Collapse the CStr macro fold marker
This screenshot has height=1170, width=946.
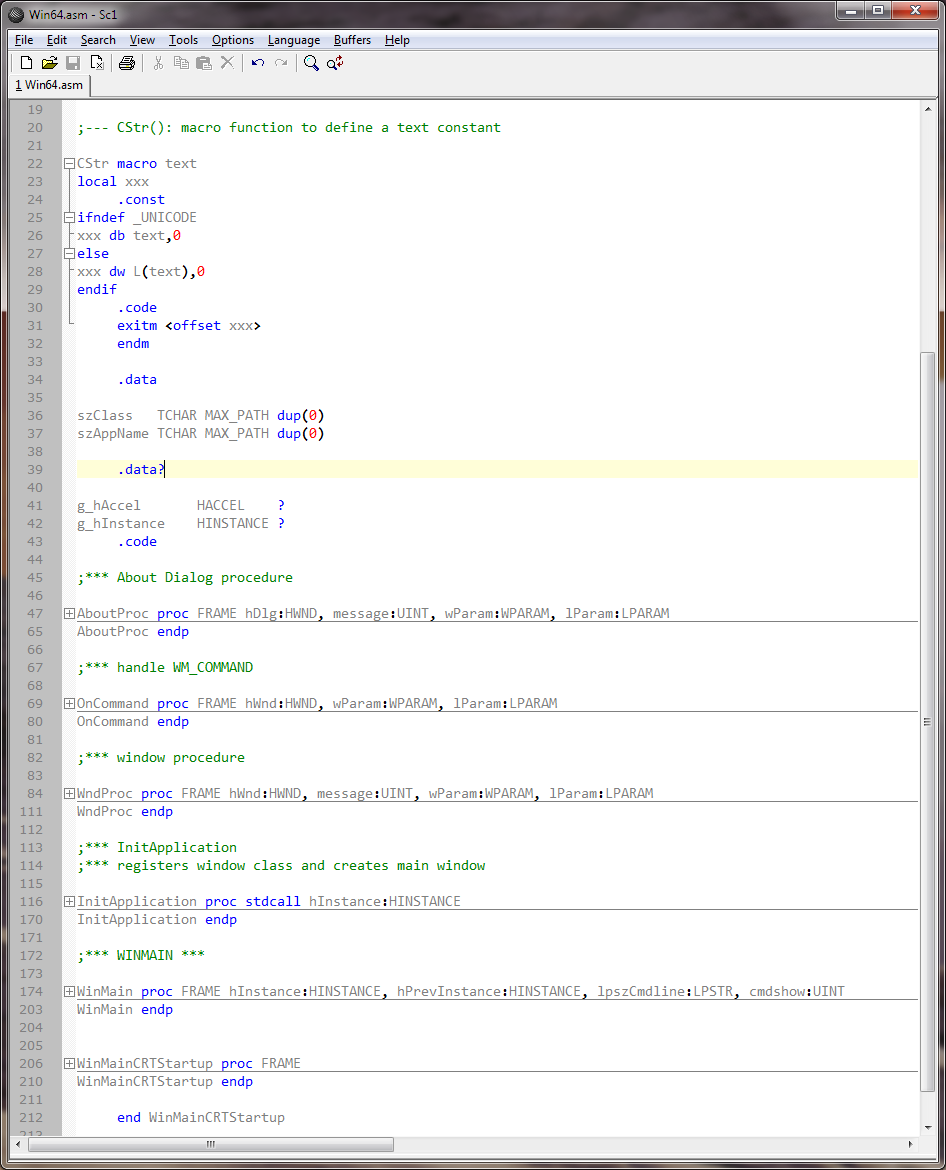pos(68,164)
